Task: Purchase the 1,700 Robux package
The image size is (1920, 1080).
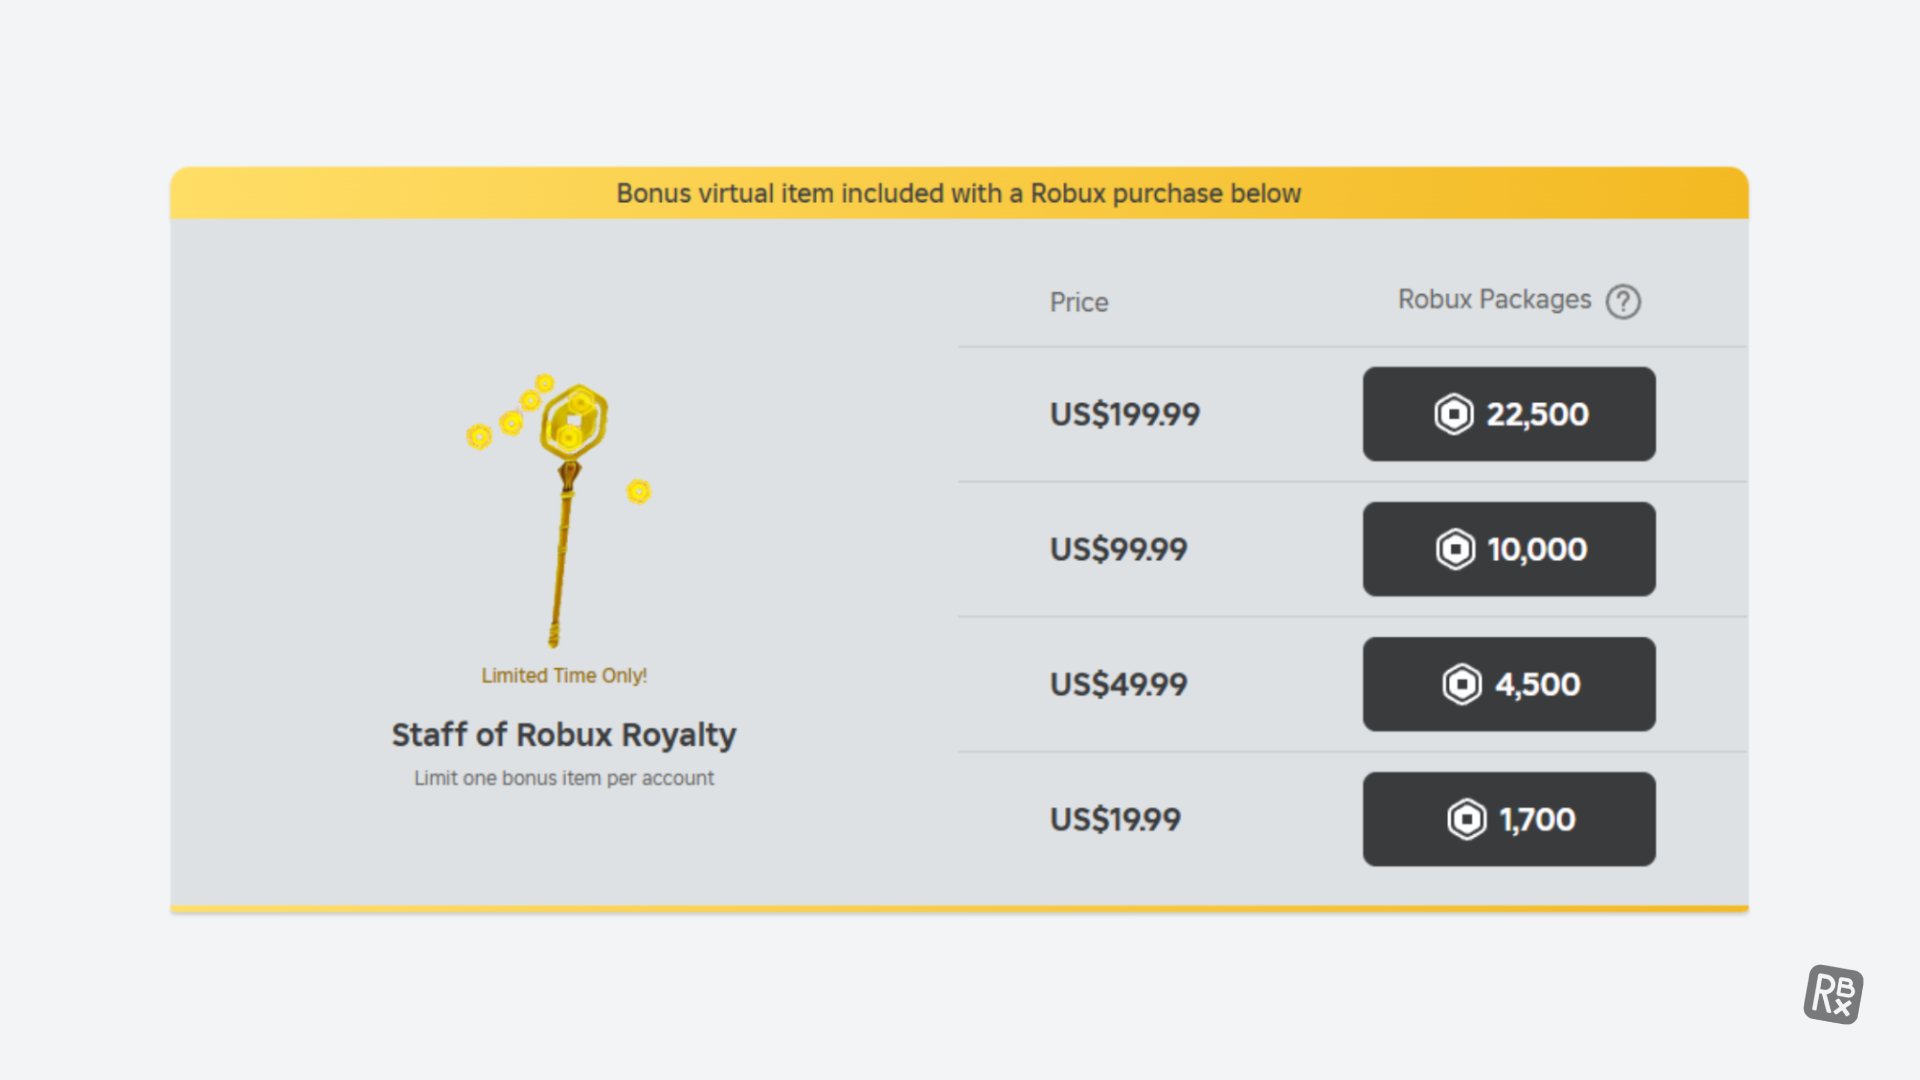Action: (x=1509, y=819)
